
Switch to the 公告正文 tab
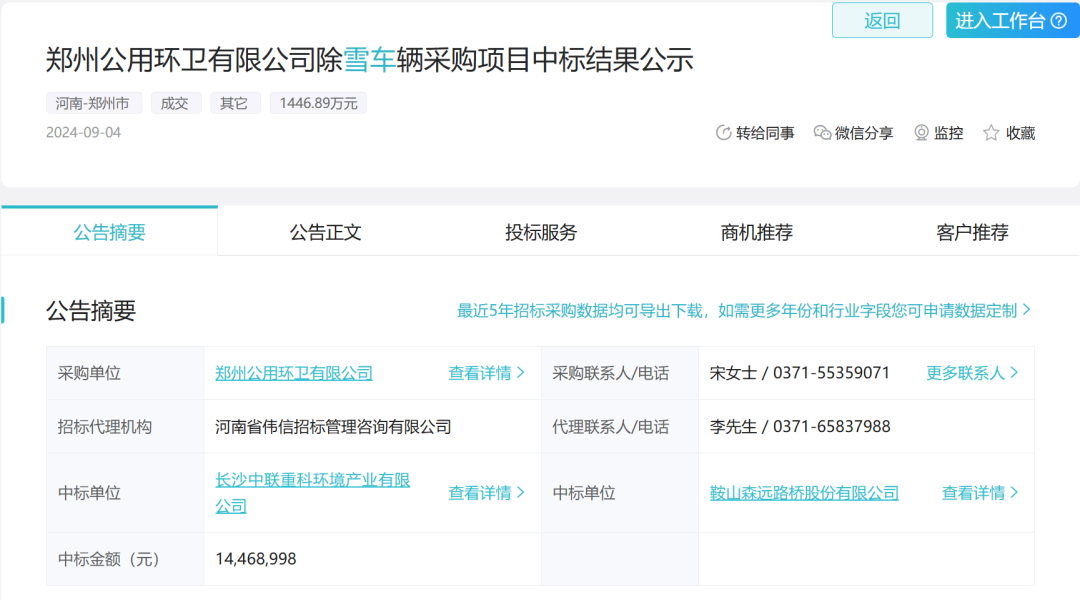(325, 232)
